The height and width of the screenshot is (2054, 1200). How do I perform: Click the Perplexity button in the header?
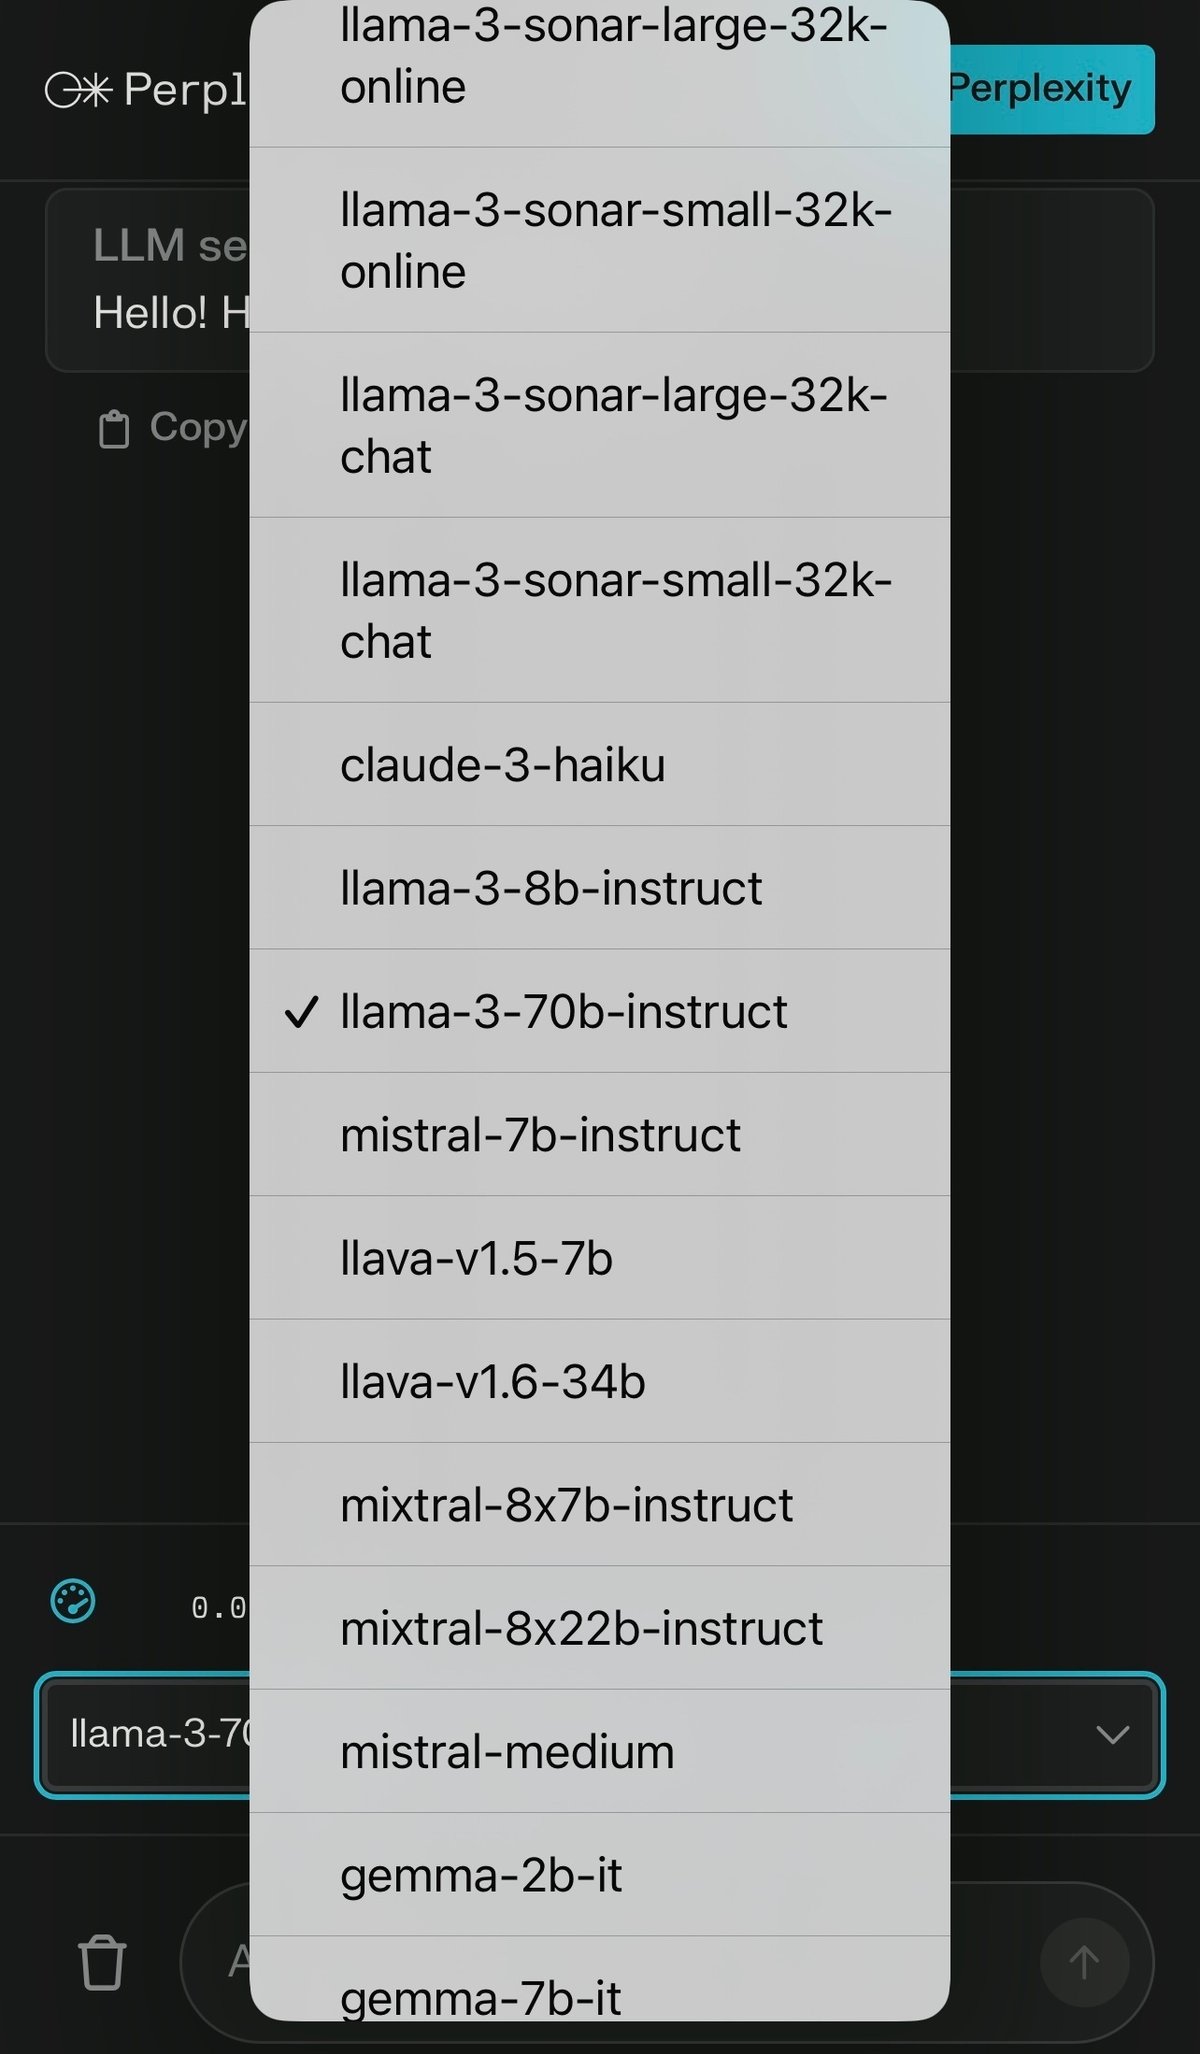click(1040, 90)
